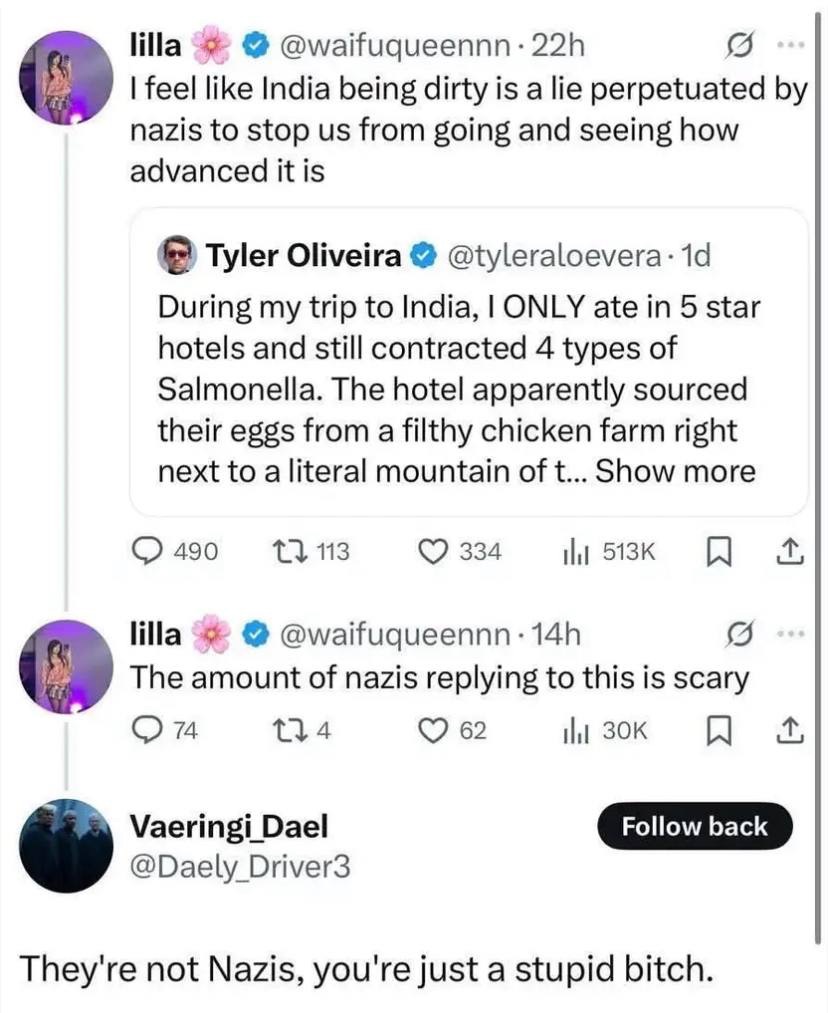Click the Grok slash icon on first tweet
Viewport: 828px width, 1013px height.
click(742, 46)
